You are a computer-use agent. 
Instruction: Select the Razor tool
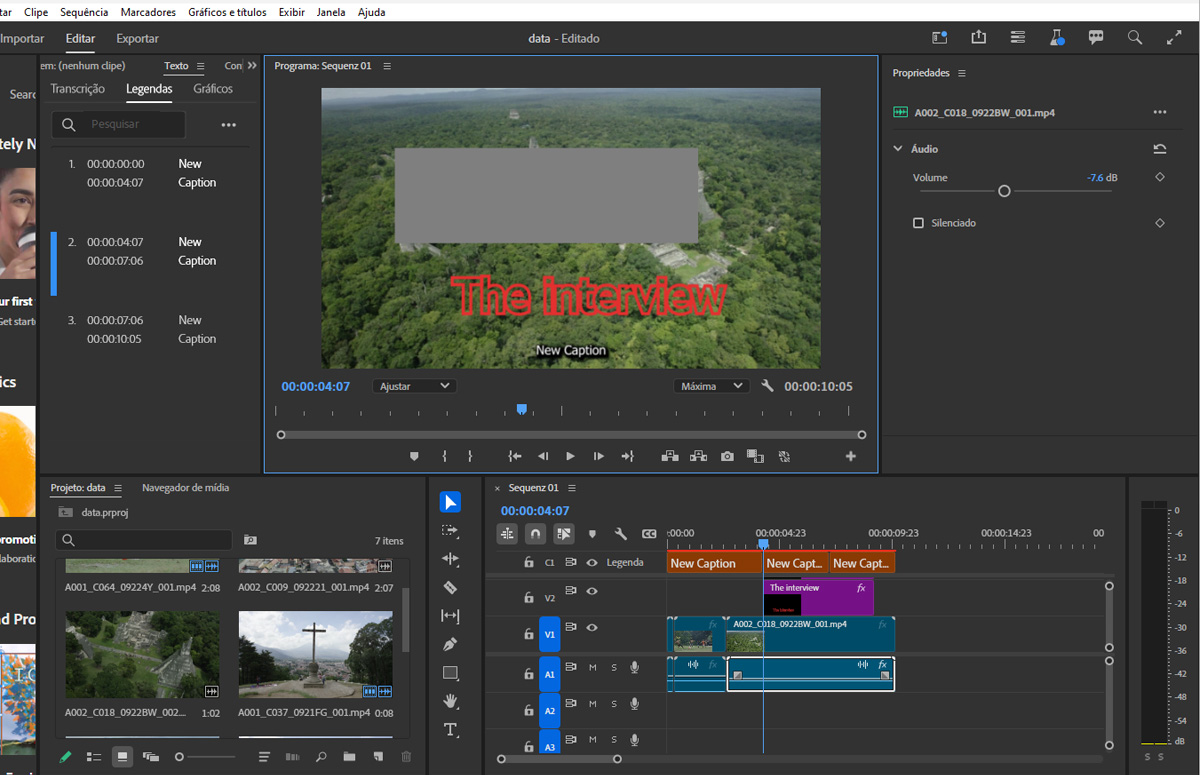(450, 588)
